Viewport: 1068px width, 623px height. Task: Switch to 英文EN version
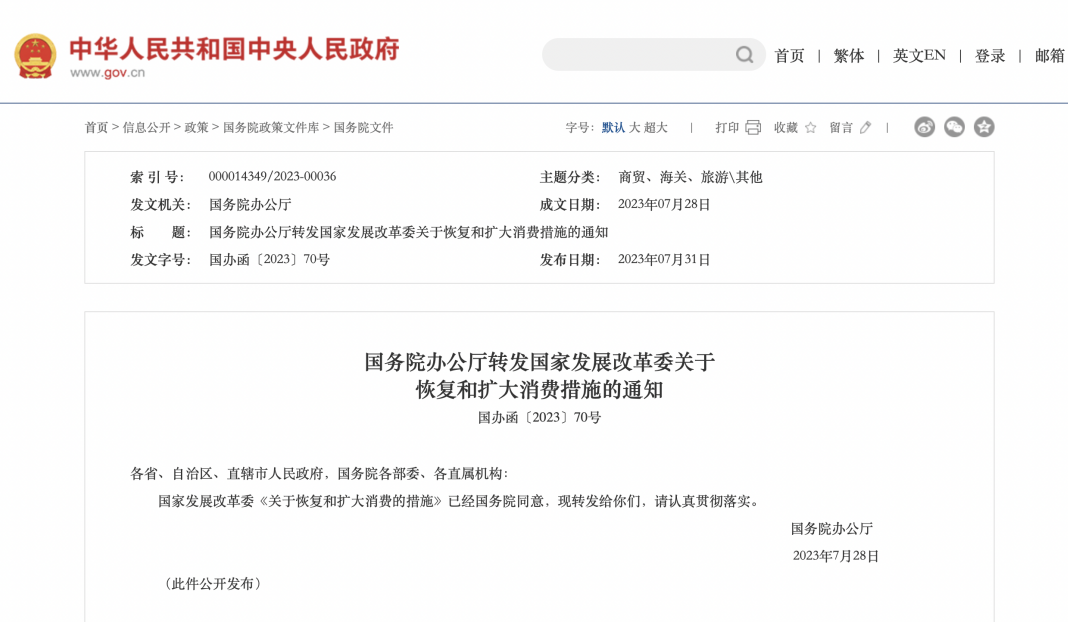coord(919,56)
